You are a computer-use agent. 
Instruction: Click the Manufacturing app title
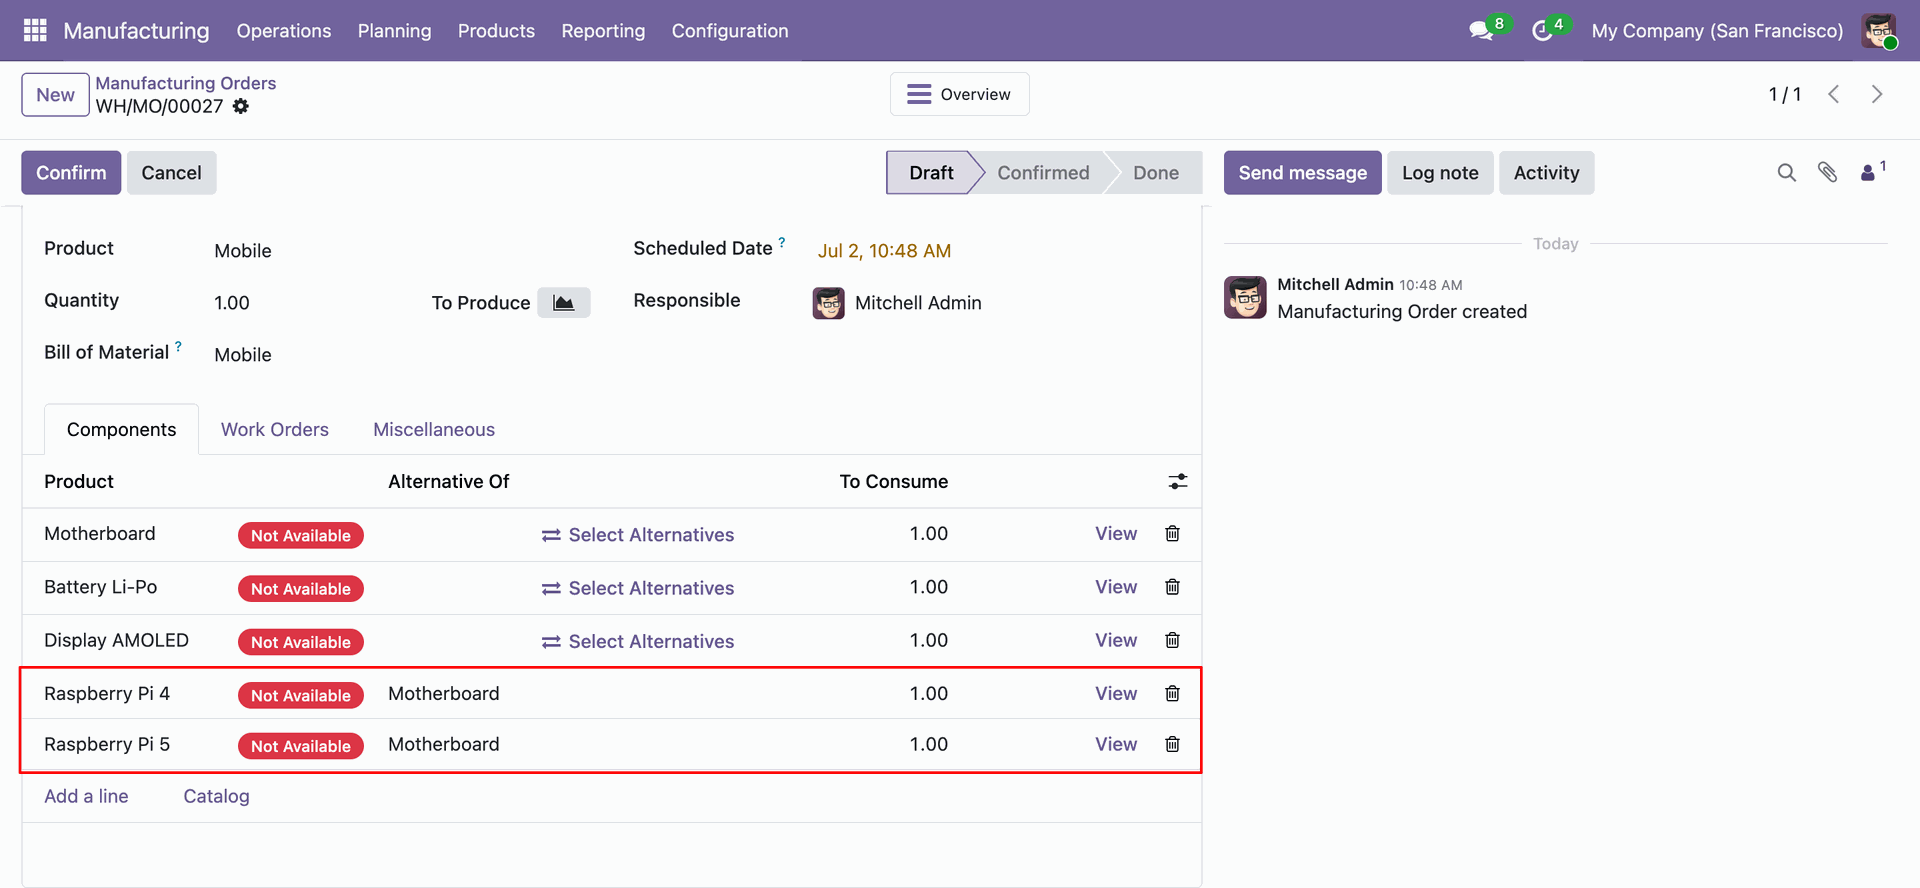click(136, 31)
